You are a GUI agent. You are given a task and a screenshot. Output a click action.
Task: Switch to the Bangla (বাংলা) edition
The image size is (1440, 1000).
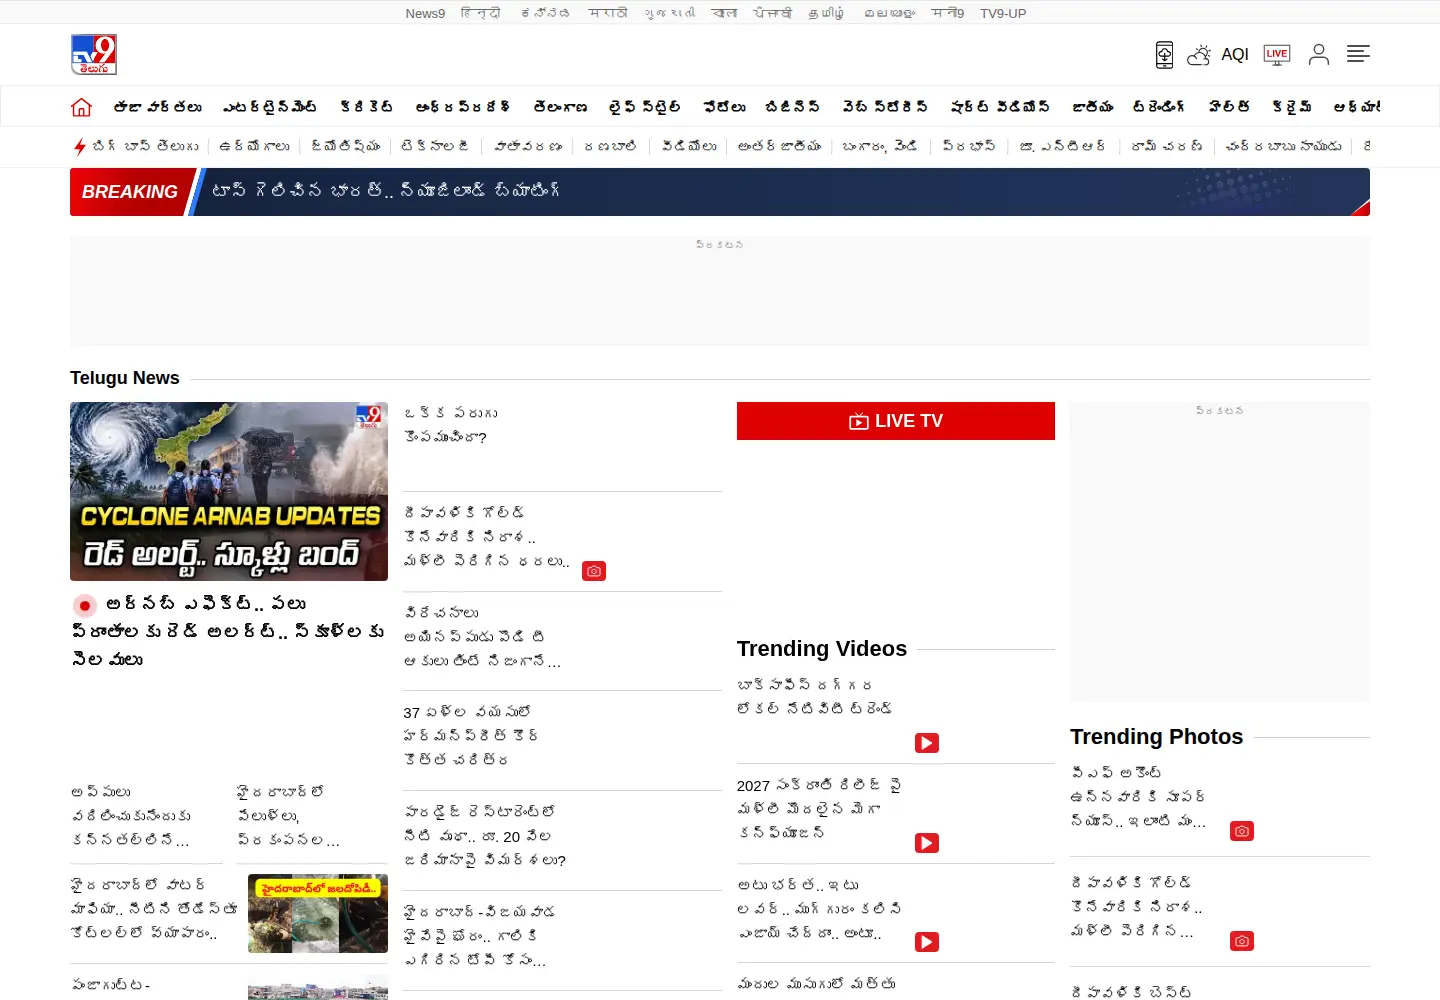(x=725, y=13)
